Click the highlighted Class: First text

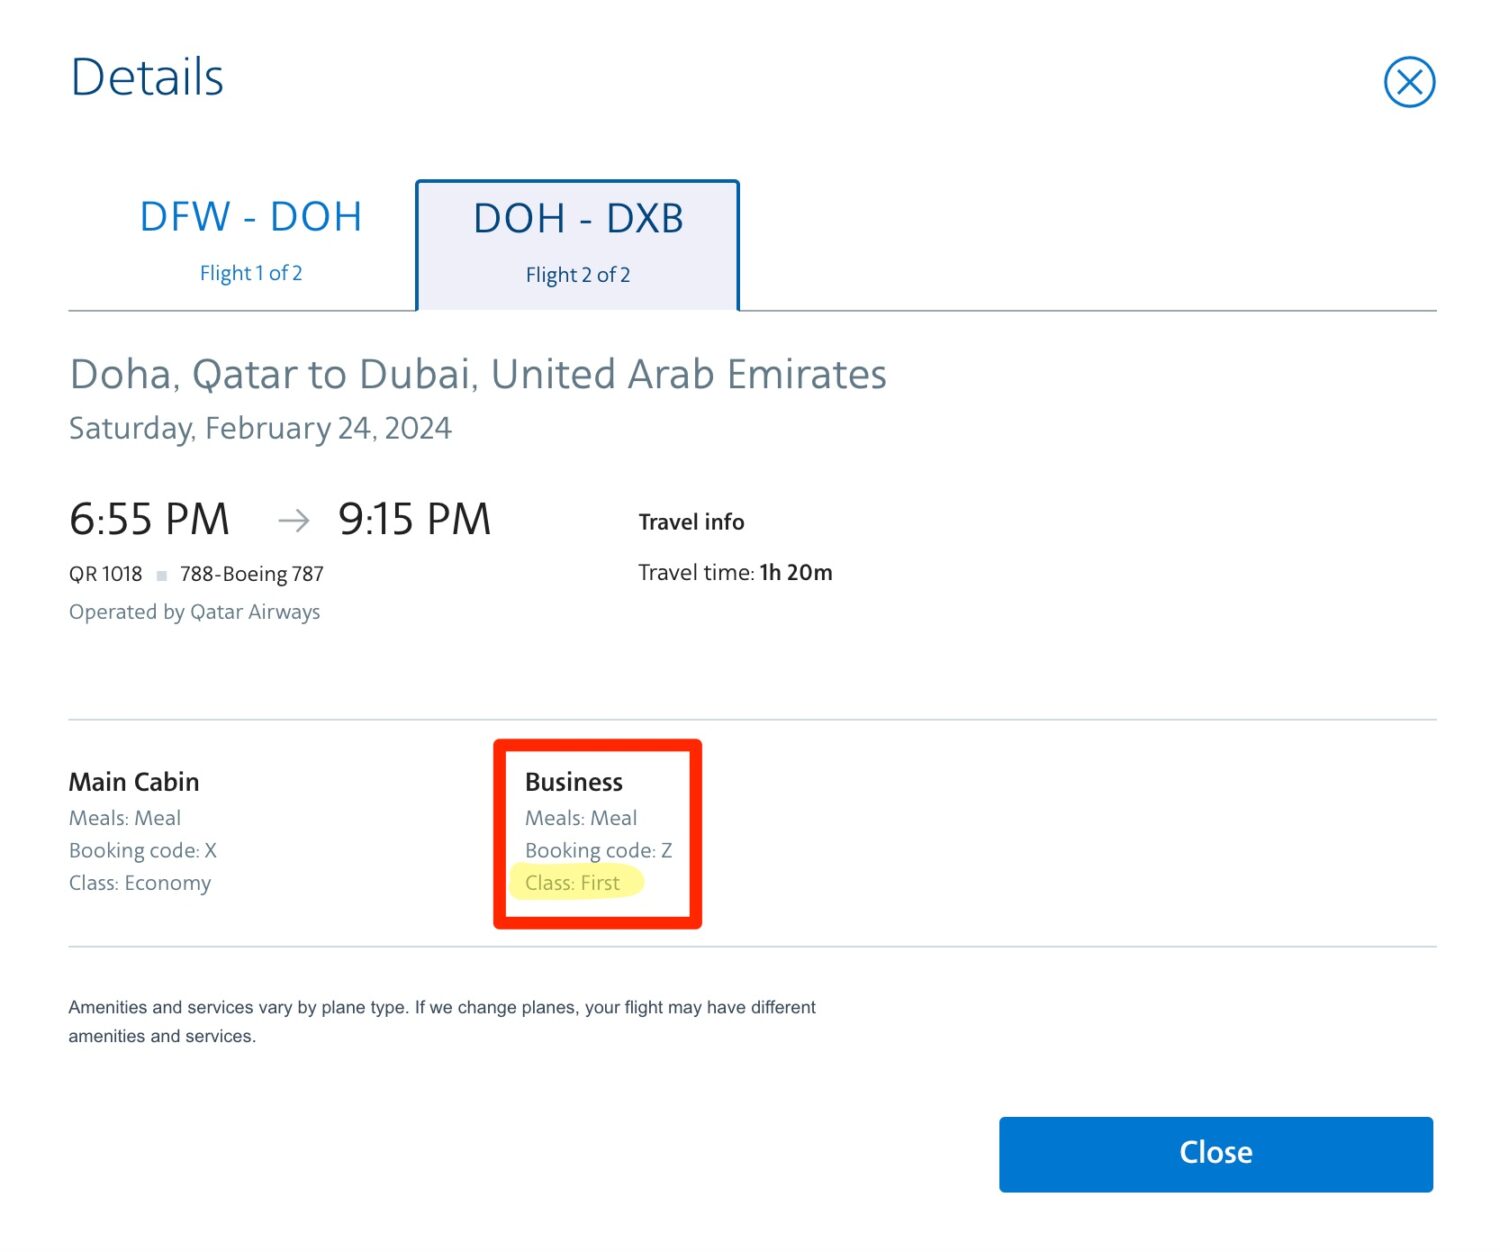tap(573, 883)
